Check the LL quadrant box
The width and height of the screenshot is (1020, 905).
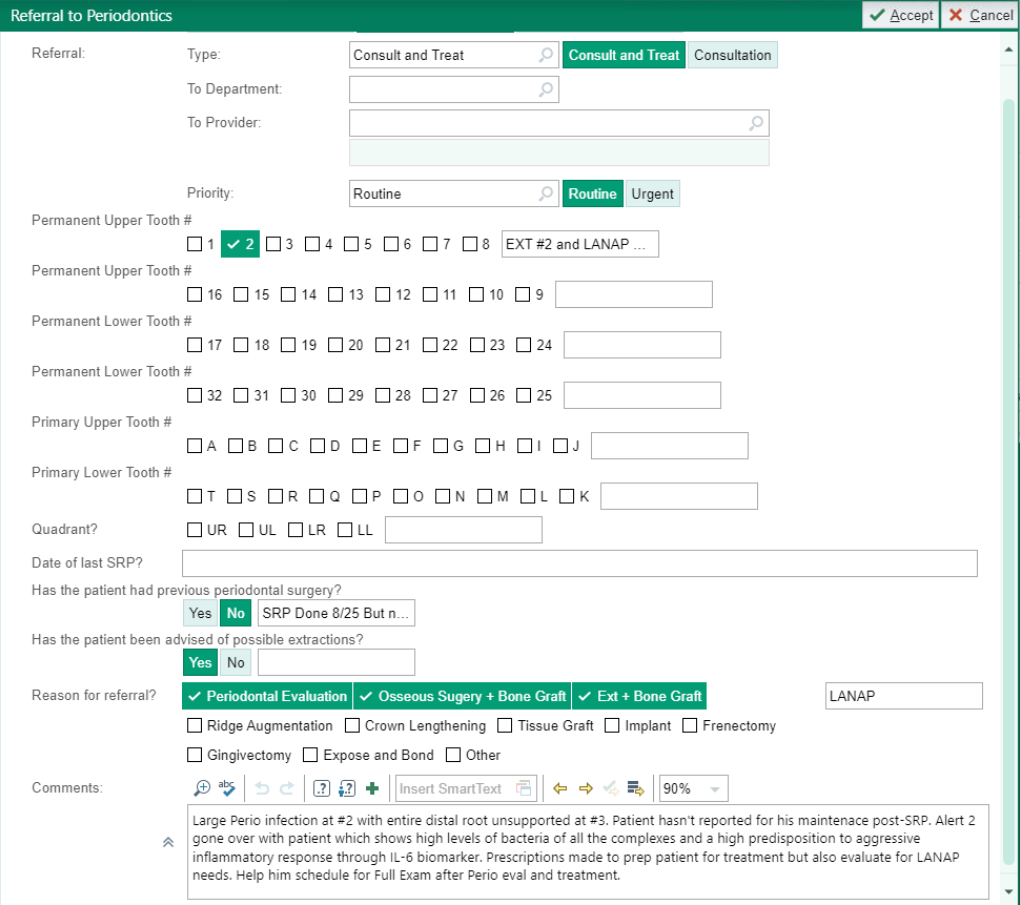coord(345,530)
